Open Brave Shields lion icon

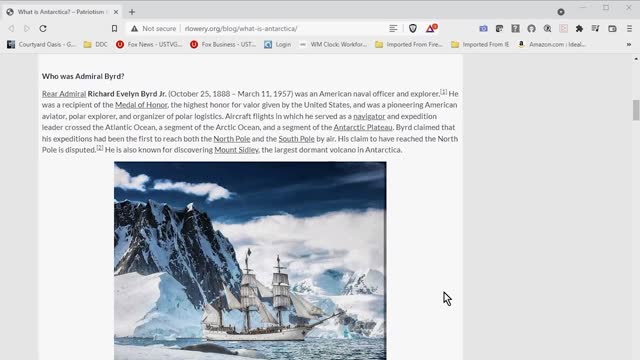[x=413, y=29]
